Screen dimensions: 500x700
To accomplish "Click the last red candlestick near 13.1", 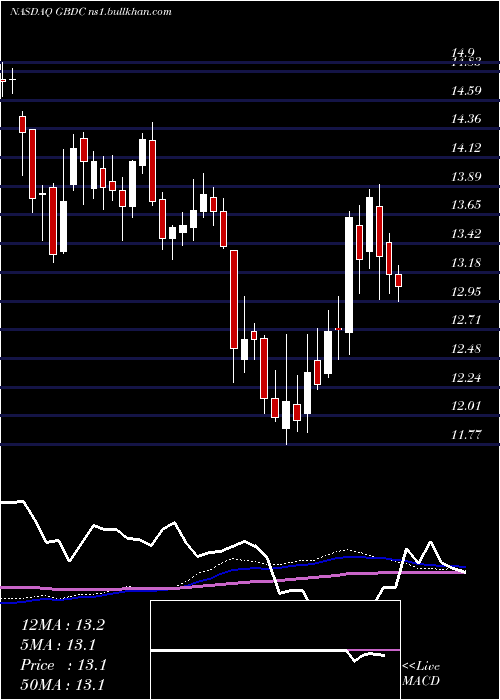I will (399, 280).
